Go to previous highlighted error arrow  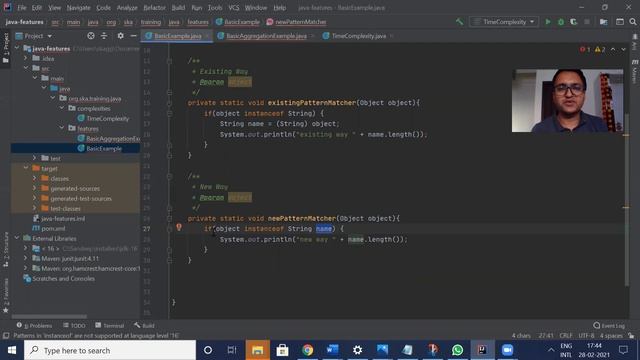click(613, 49)
